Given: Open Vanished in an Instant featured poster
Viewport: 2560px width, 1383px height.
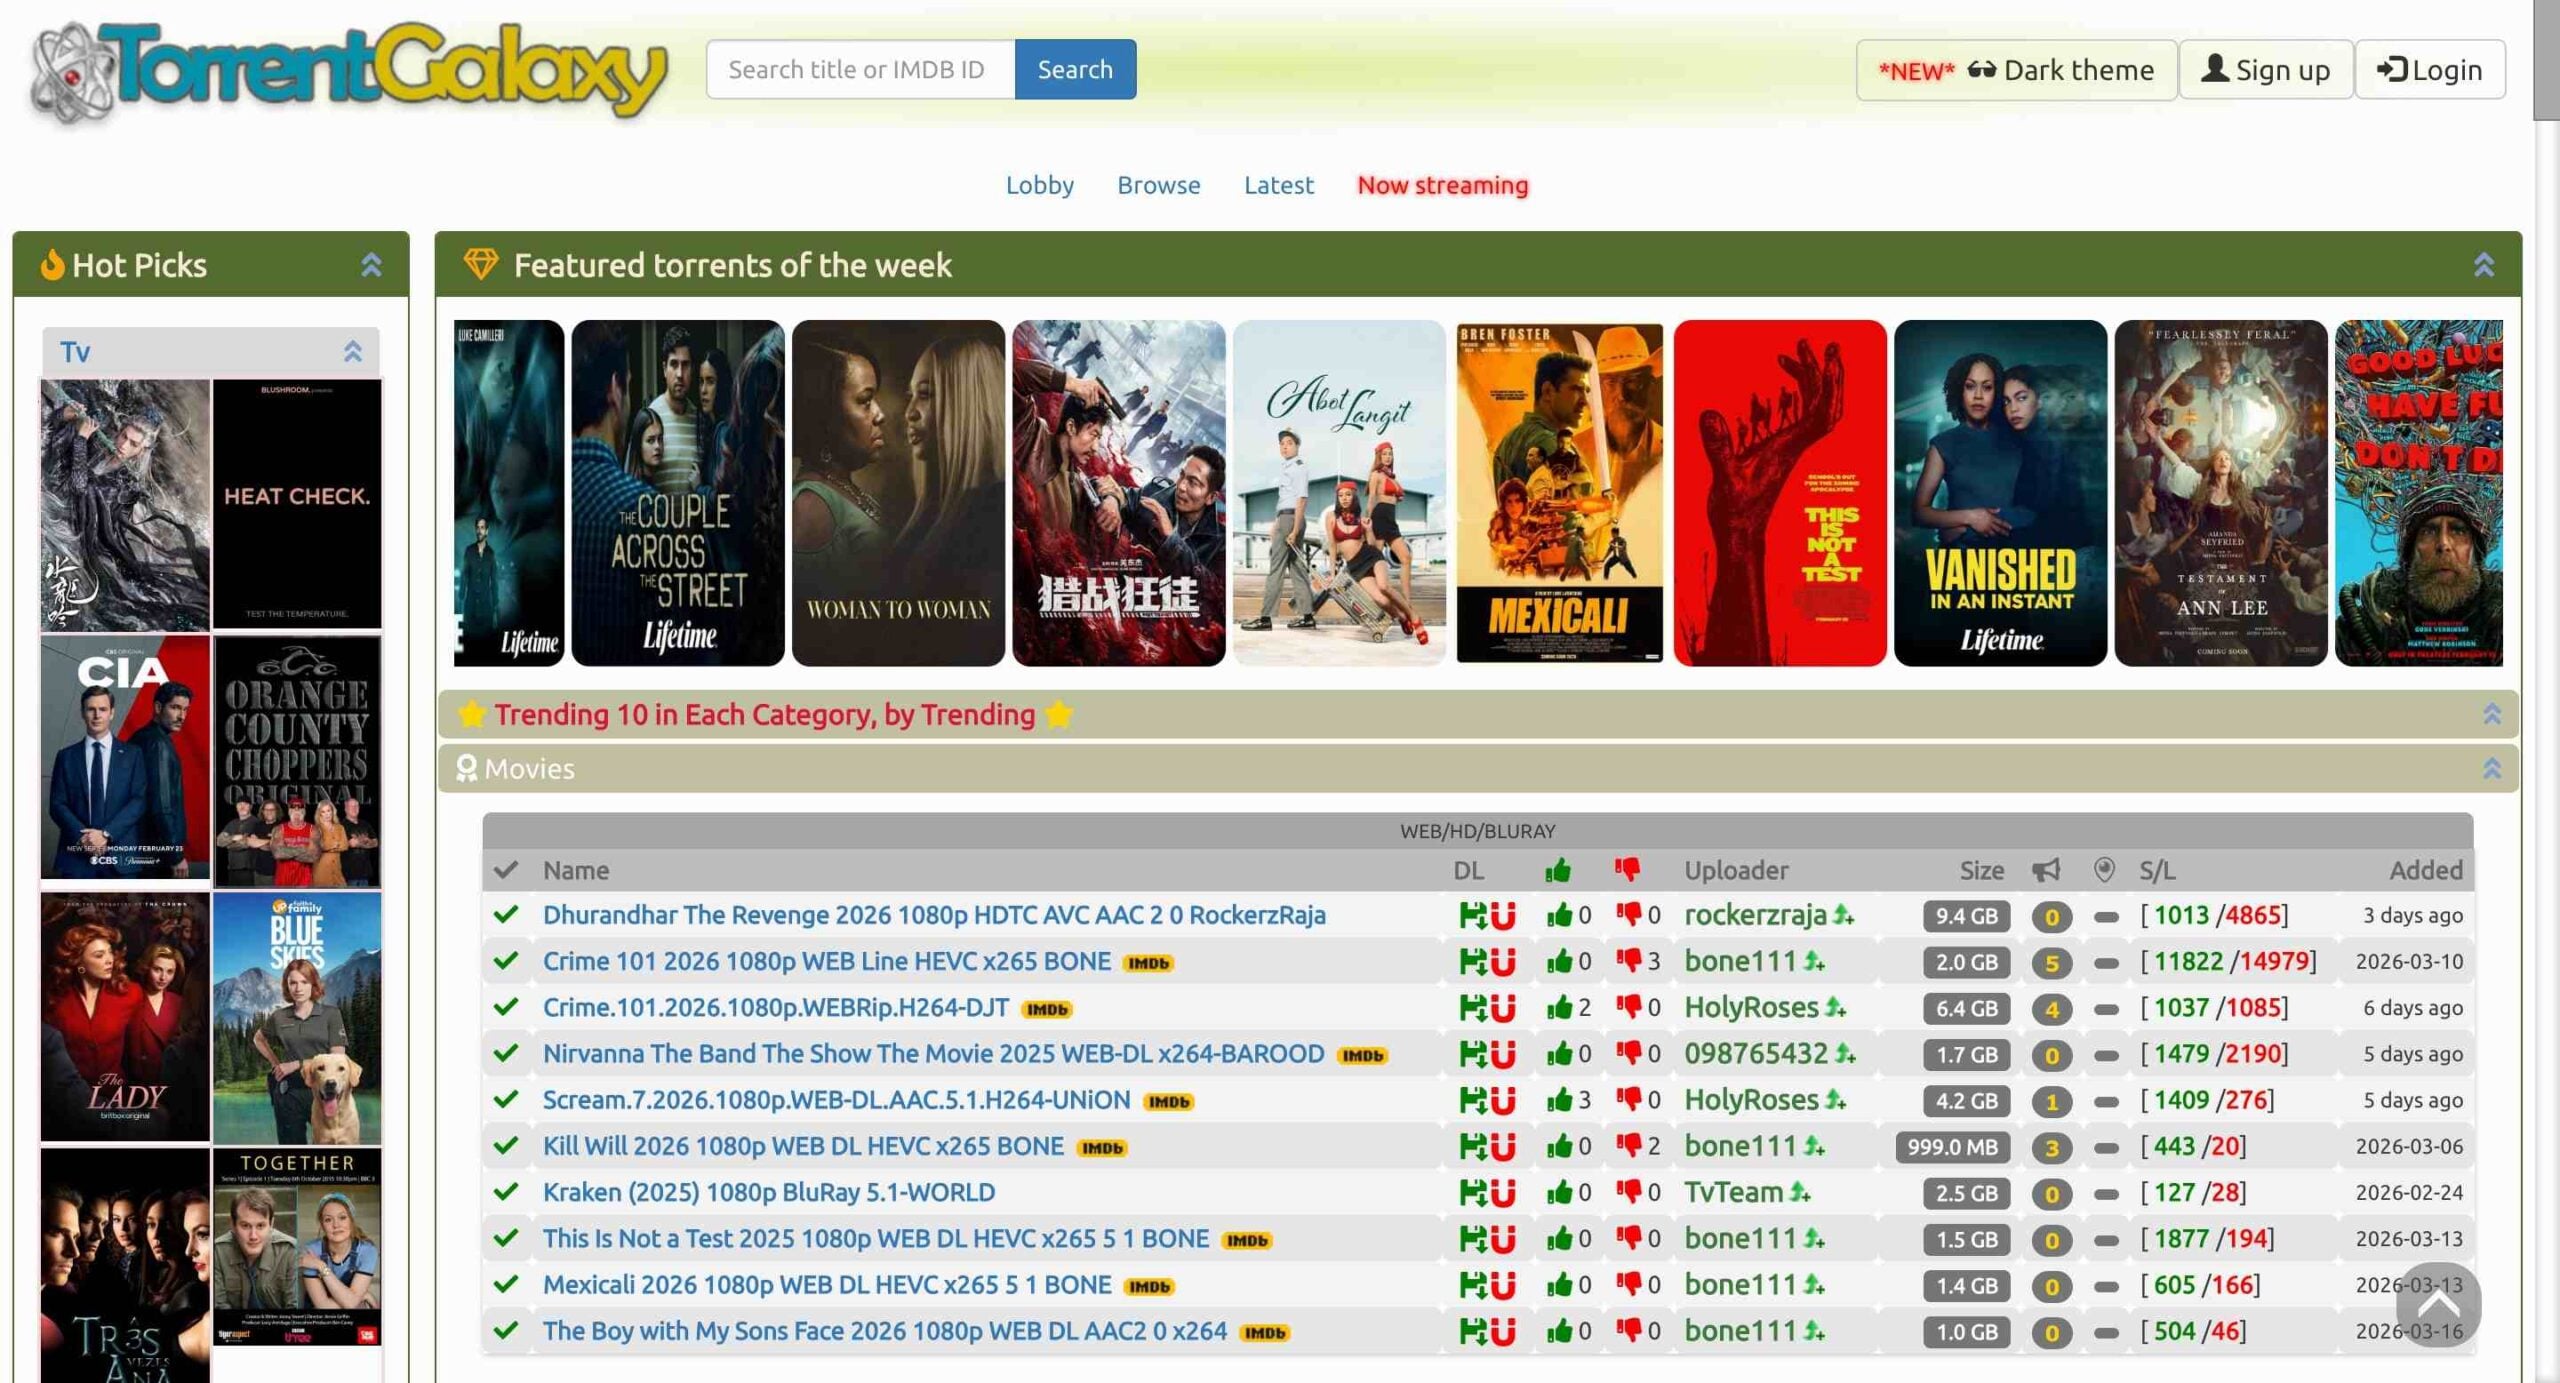Looking at the screenshot, I should click(2000, 493).
